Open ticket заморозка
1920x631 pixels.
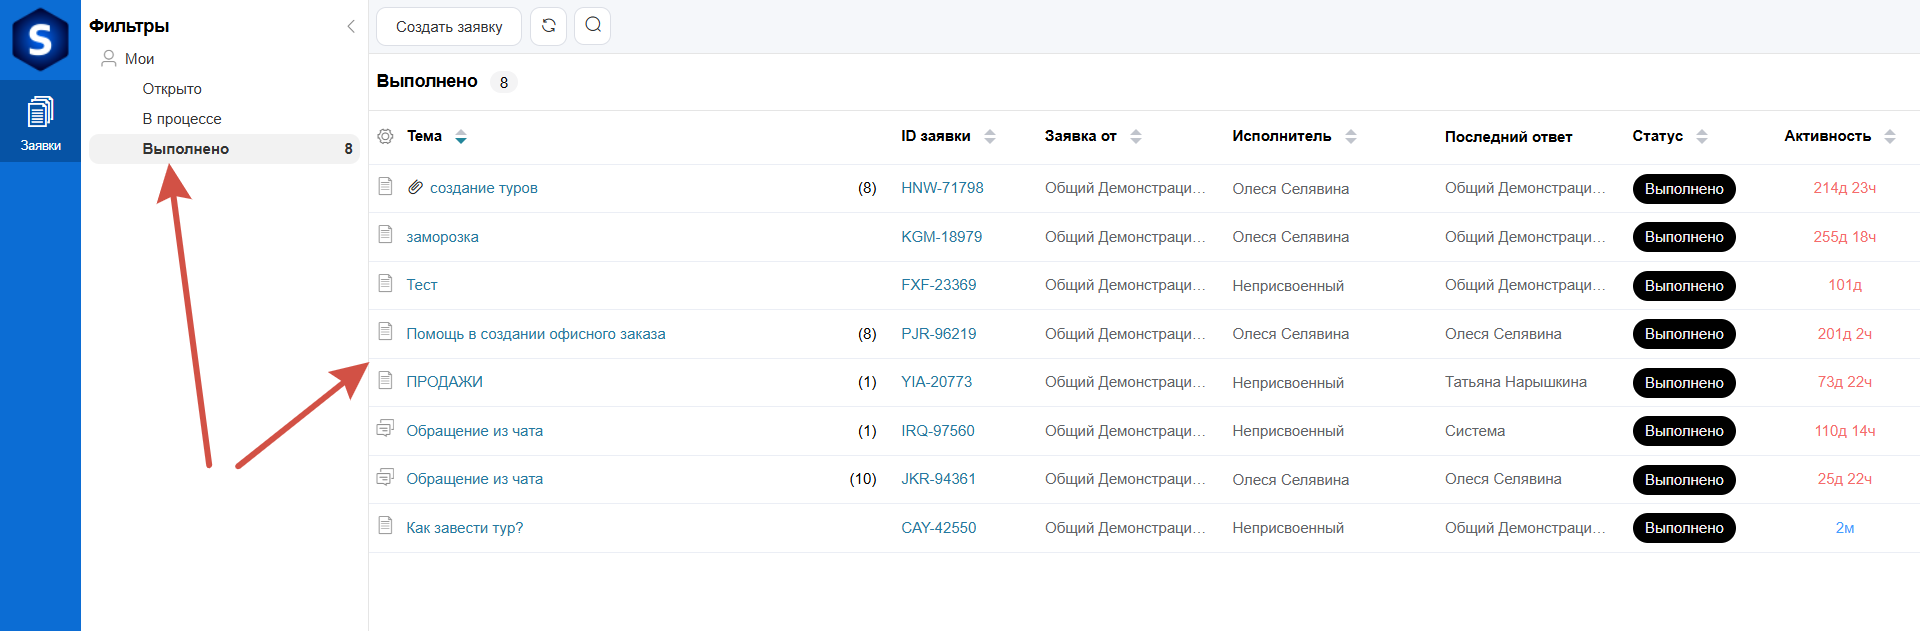(442, 237)
